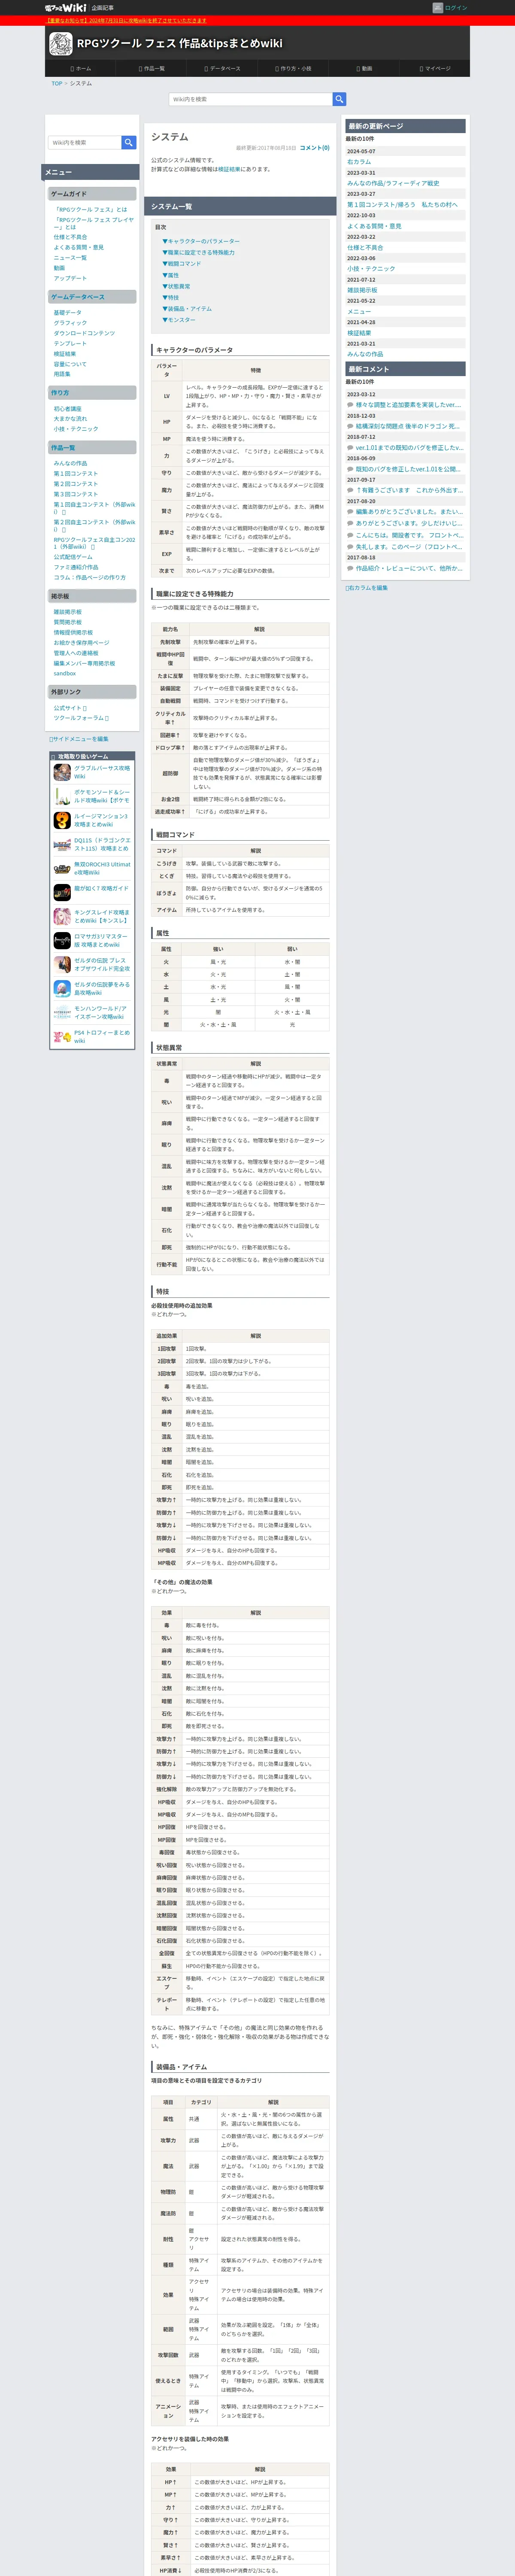Open the PS4 トロフィーまとめ game icon
Image resolution: width=515 pixels, height=2576 pixels.
point(62,1036)
